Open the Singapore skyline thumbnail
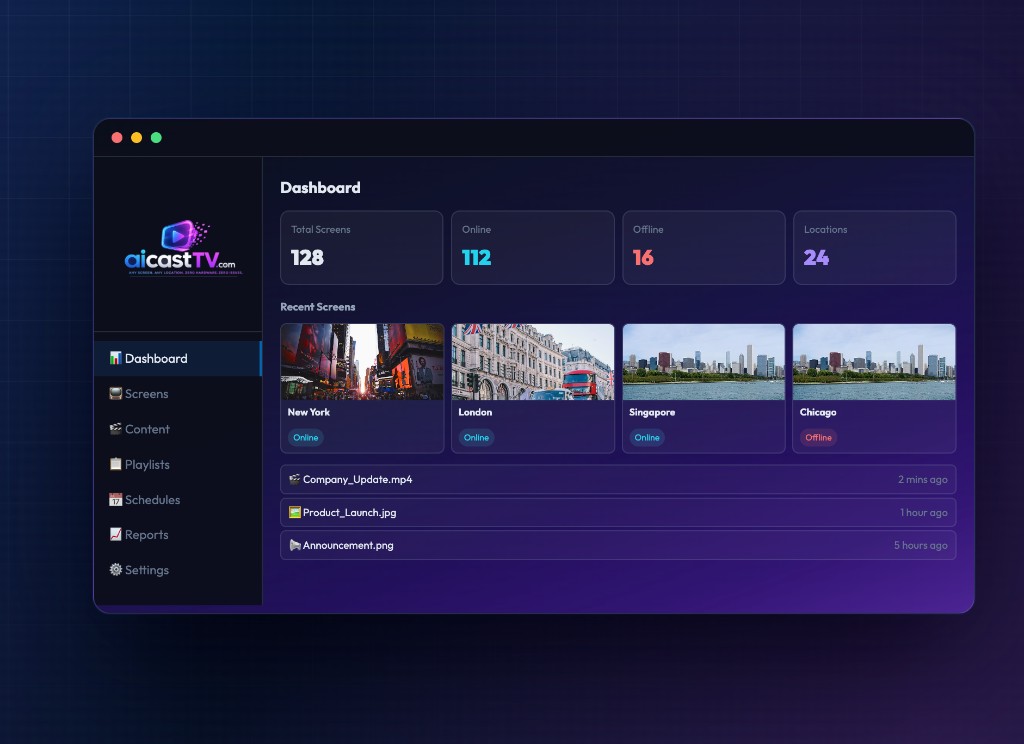The height and width of the screenshot is (744, 1024). coord(703,362)
